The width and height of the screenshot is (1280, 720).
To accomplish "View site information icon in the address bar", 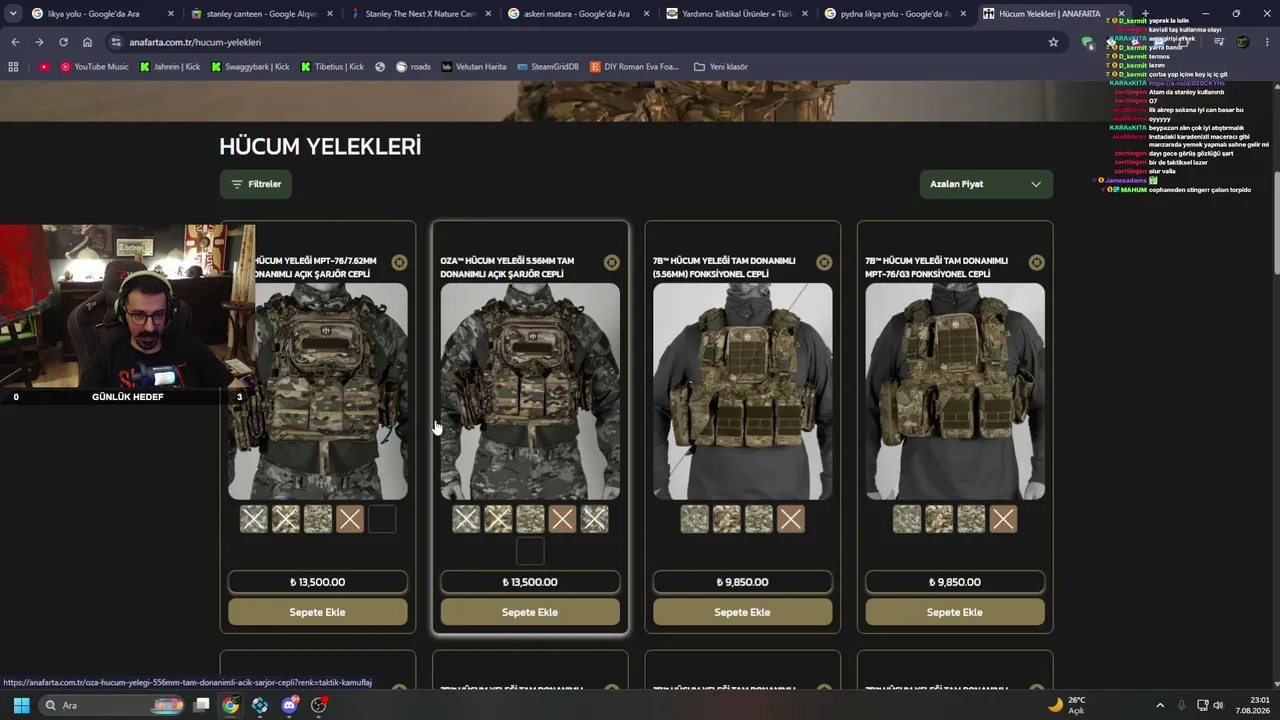I will (116, 42).
